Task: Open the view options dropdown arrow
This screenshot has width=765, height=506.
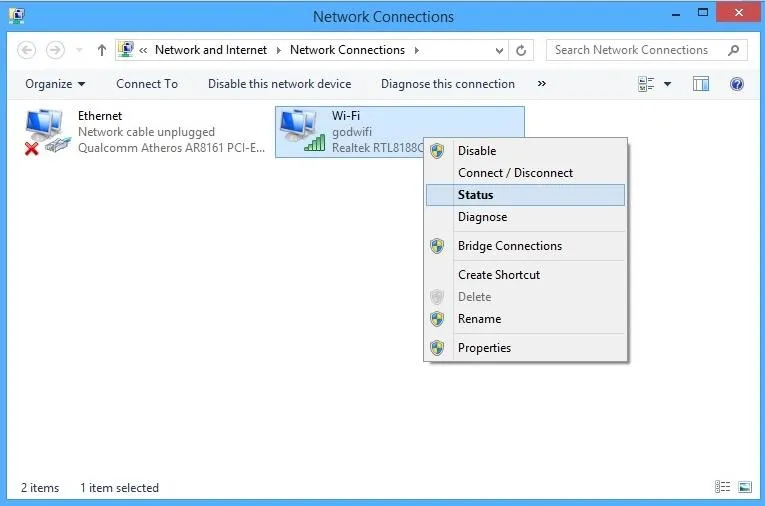Action: pyautogui.click(x=667, y=84)
